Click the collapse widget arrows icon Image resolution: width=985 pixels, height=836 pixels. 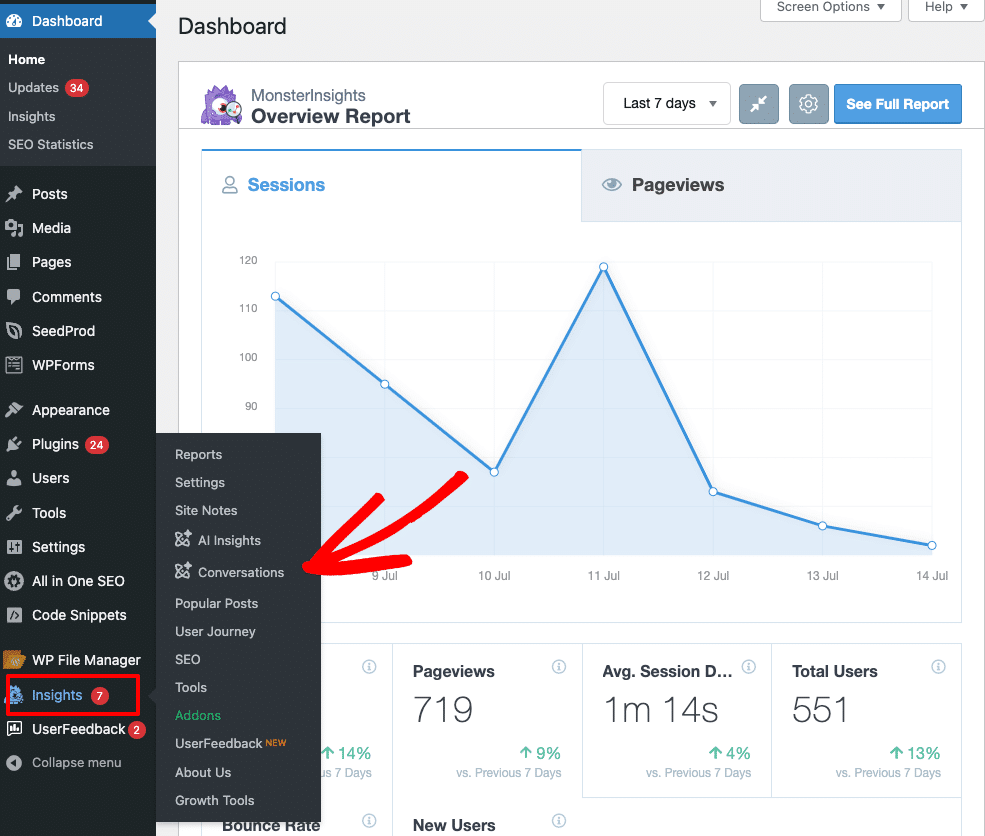758,104
